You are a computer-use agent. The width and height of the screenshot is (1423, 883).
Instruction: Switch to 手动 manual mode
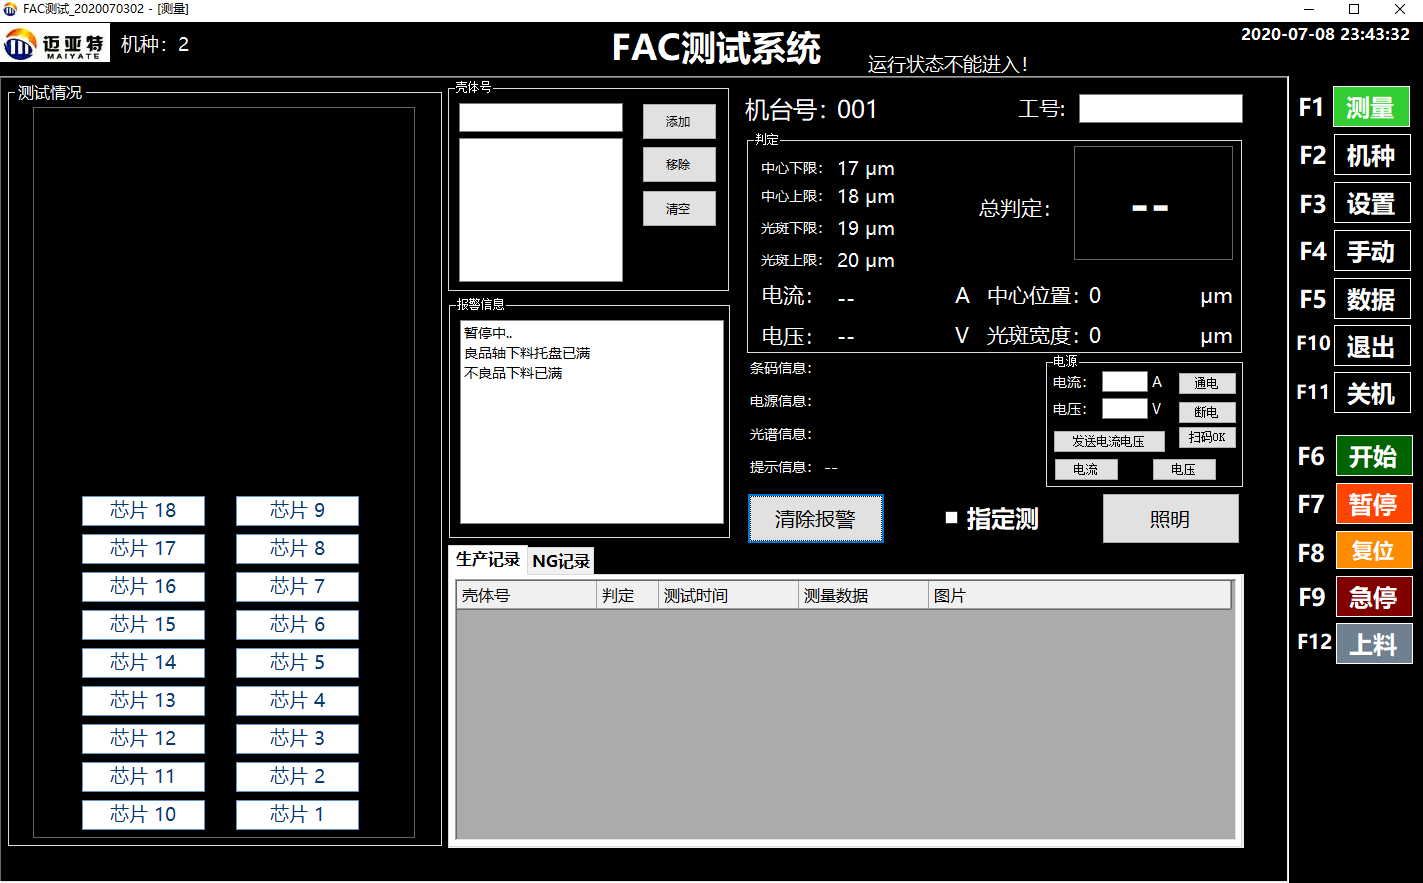(x=1371, y=251)
